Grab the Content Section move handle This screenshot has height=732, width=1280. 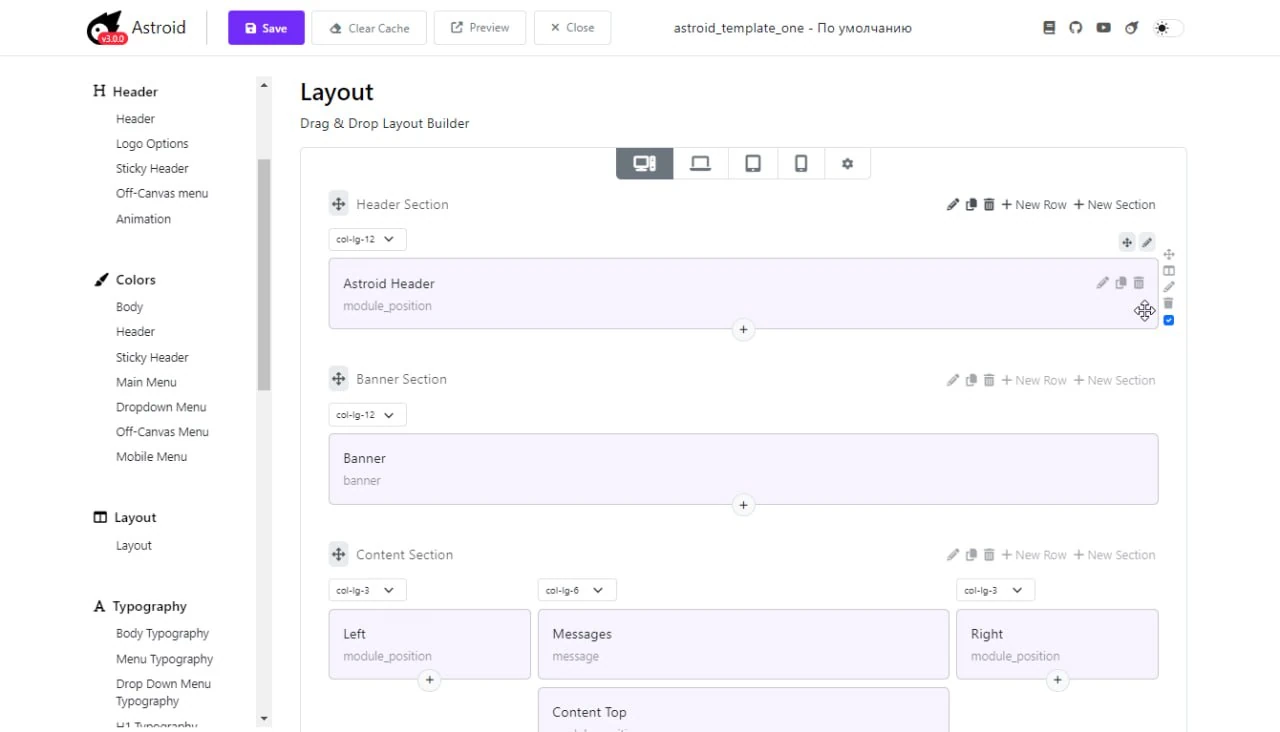339,554
